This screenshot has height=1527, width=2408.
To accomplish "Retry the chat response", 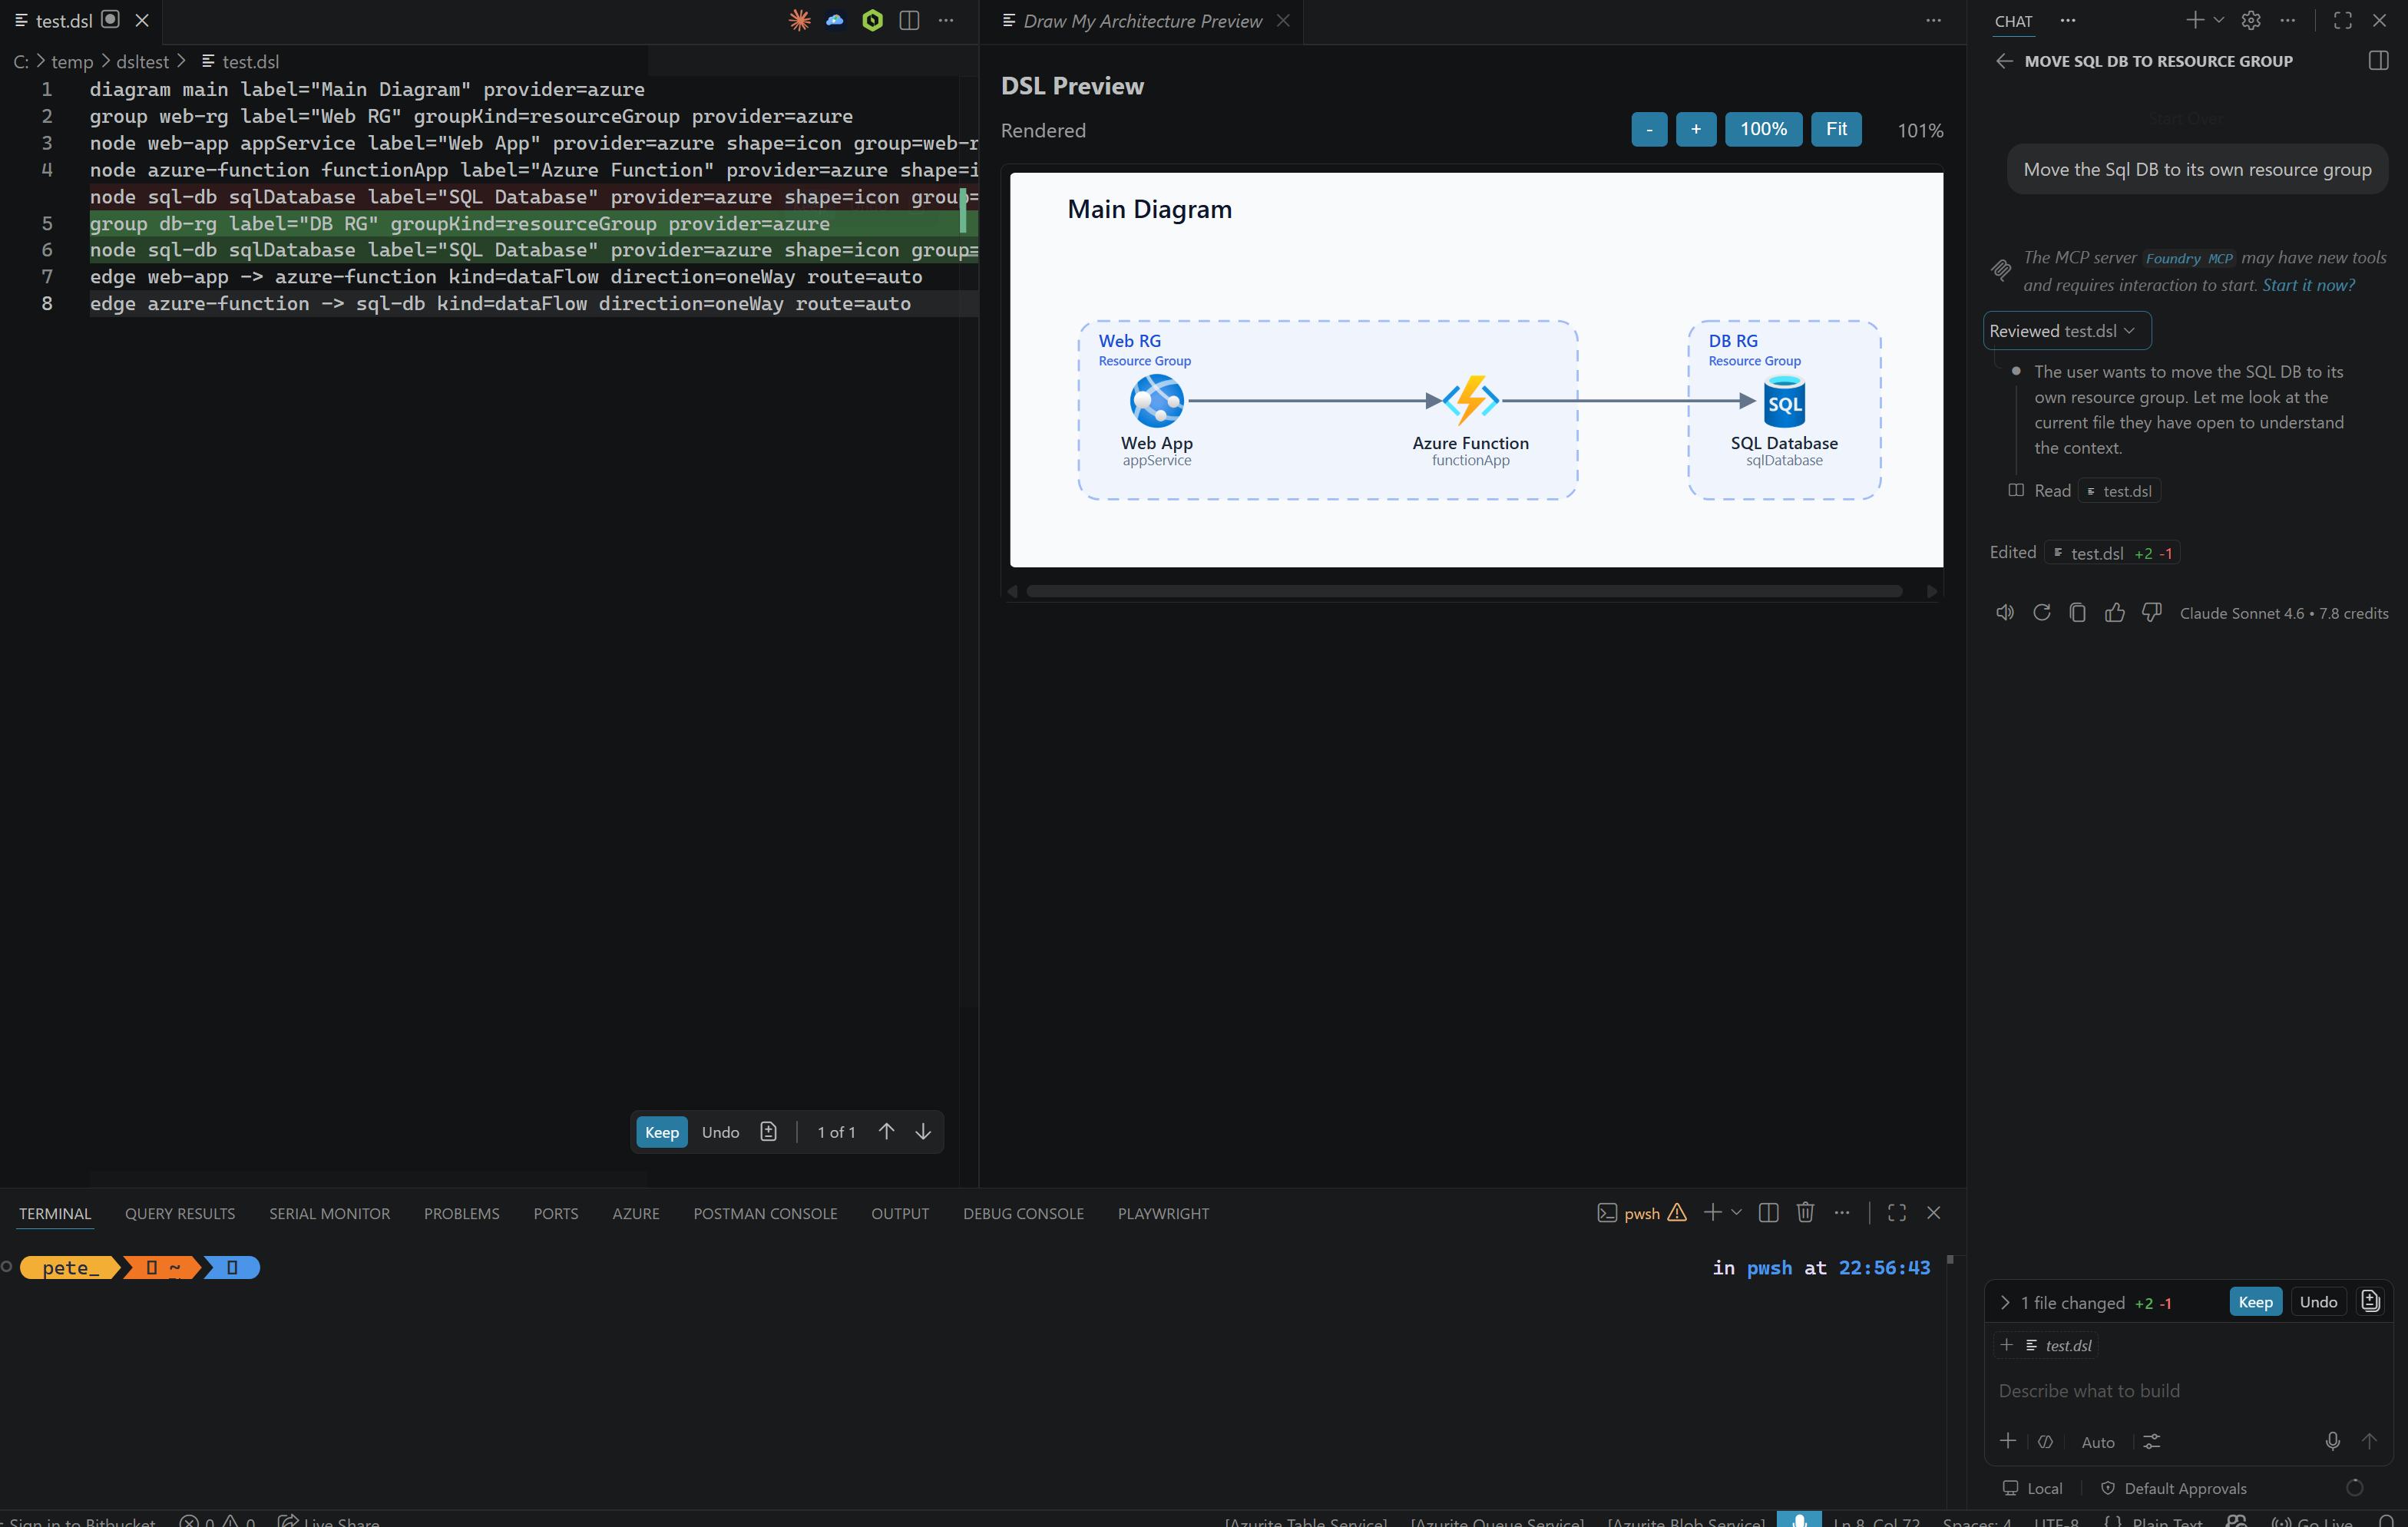I will click(2042, 612).
